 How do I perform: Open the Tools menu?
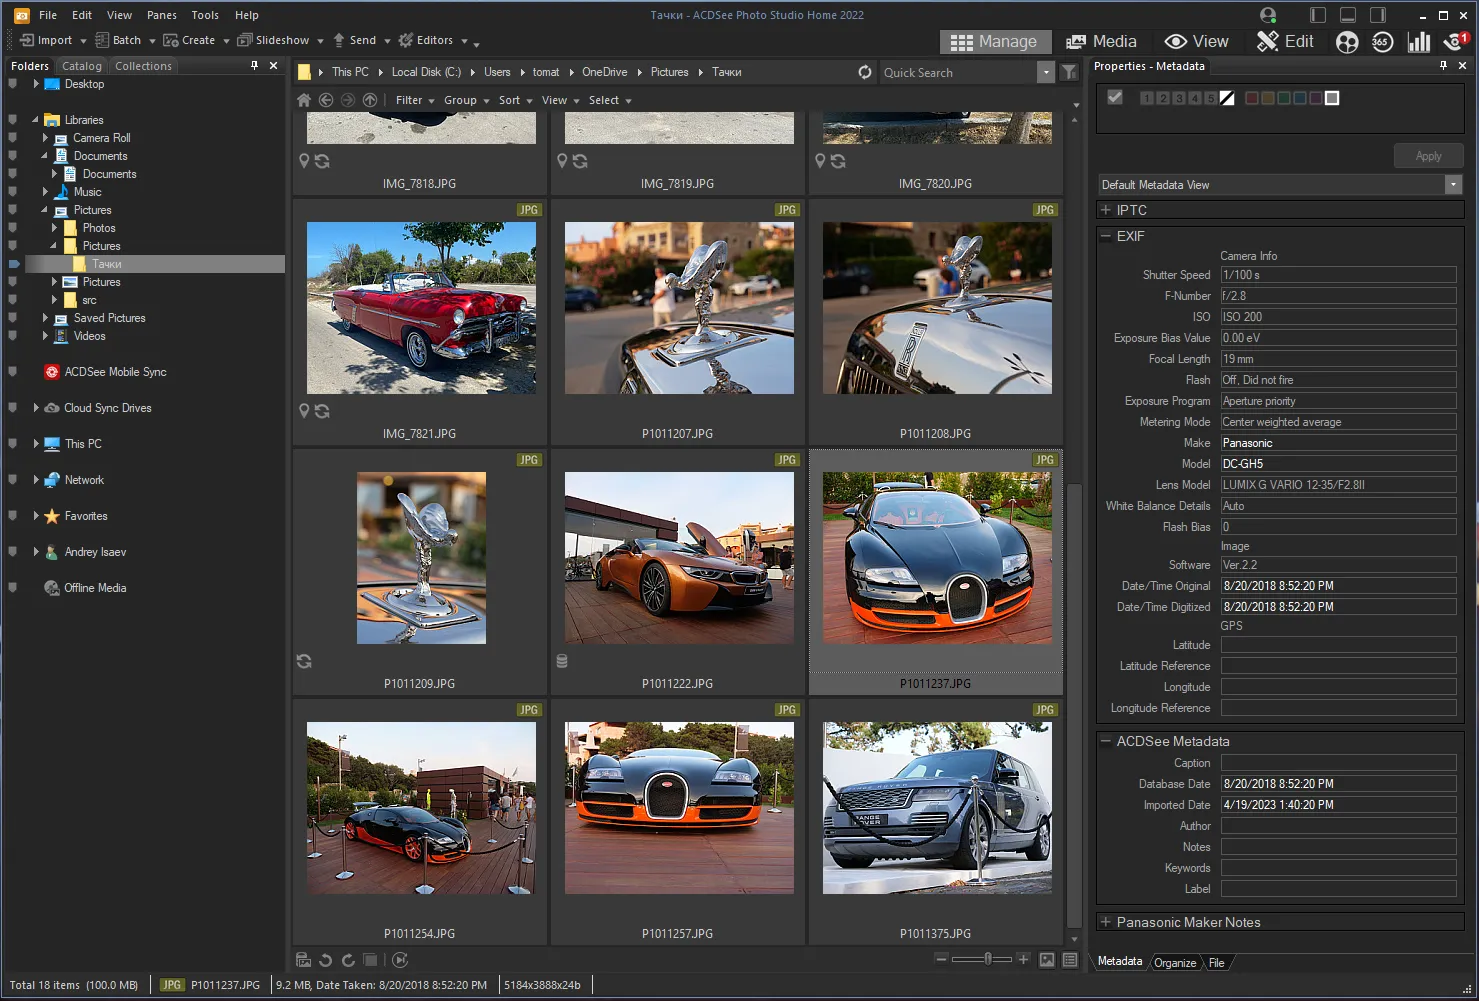coord(205,15)
